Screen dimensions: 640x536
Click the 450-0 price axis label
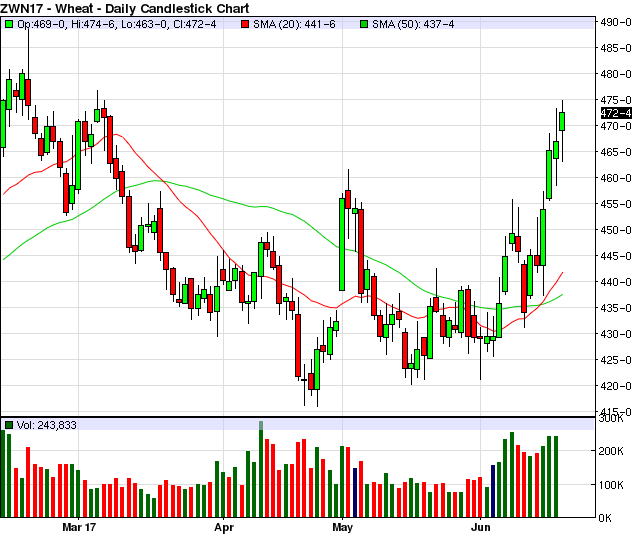(x=616, y=230)
